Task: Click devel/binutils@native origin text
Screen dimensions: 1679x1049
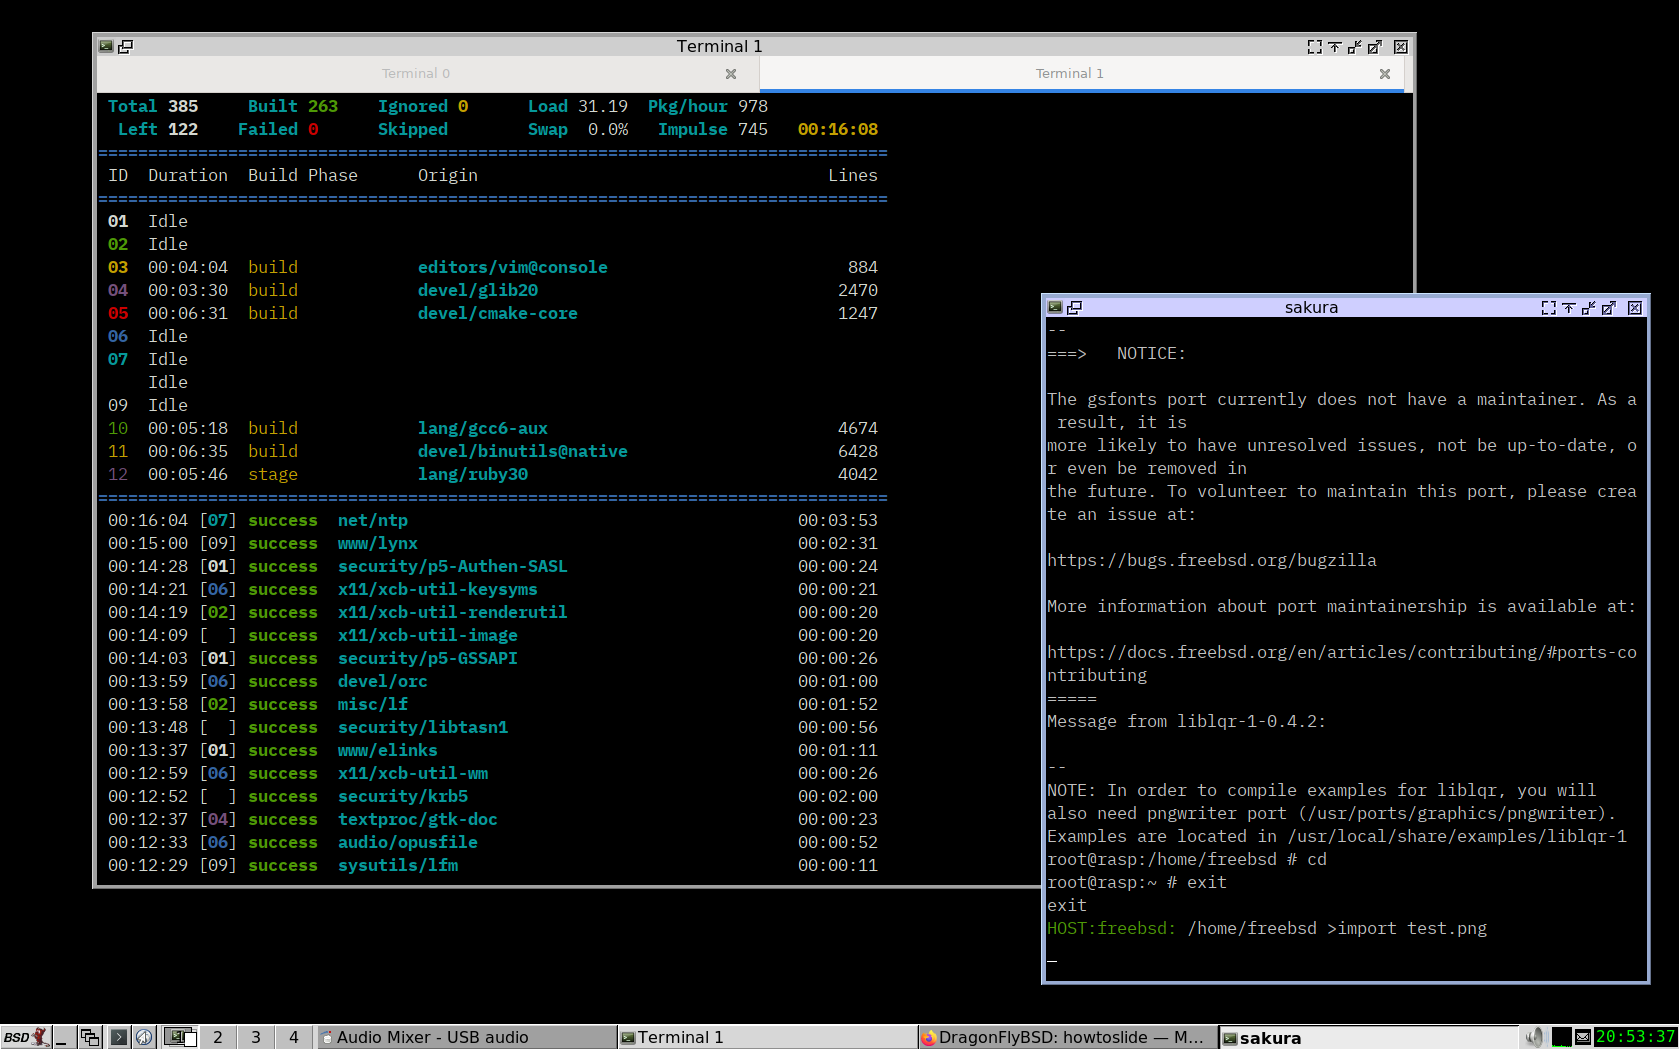Action: click(x=523, y=451)
